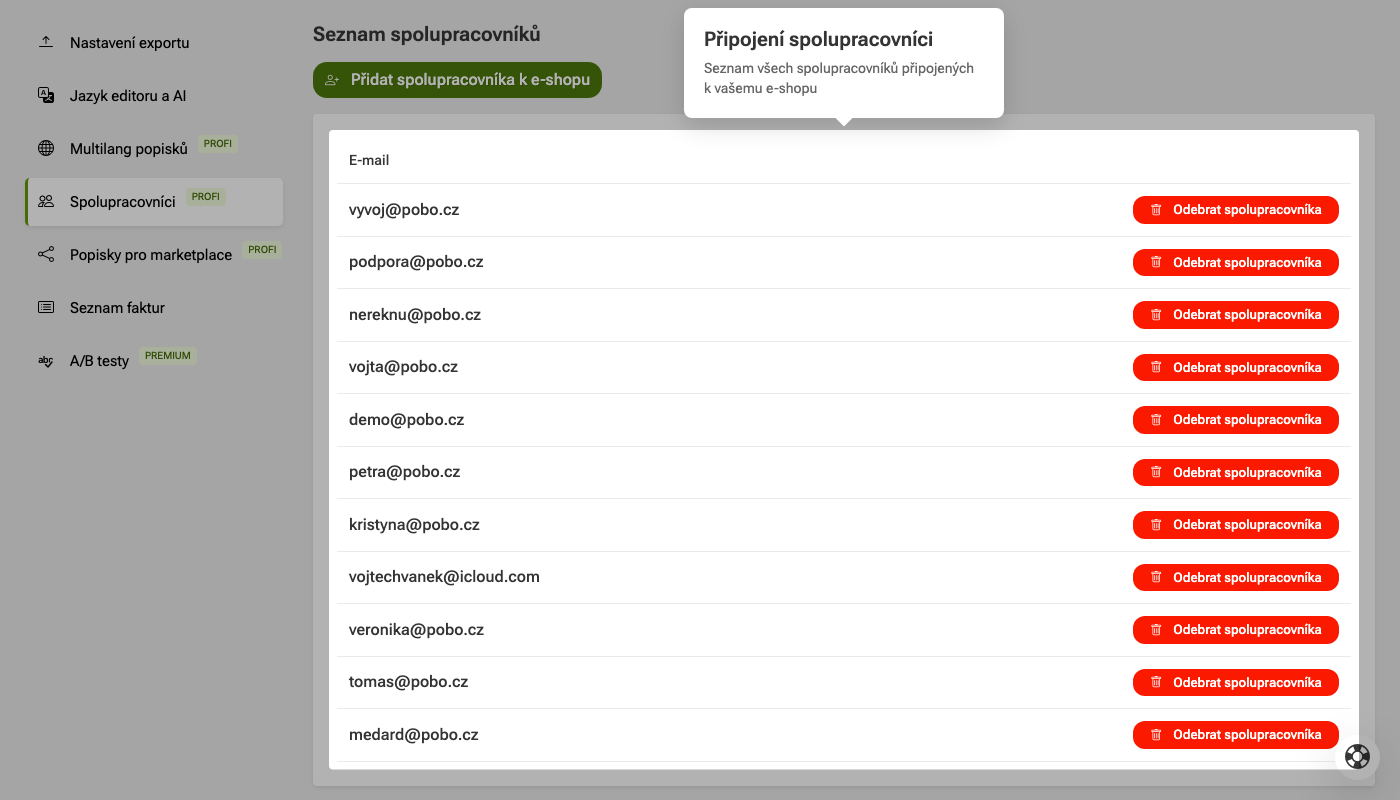Click the translate icon for Jazyk editoru a AI
Viewport: 1400px width, 800px height.
tap(46, 96)
